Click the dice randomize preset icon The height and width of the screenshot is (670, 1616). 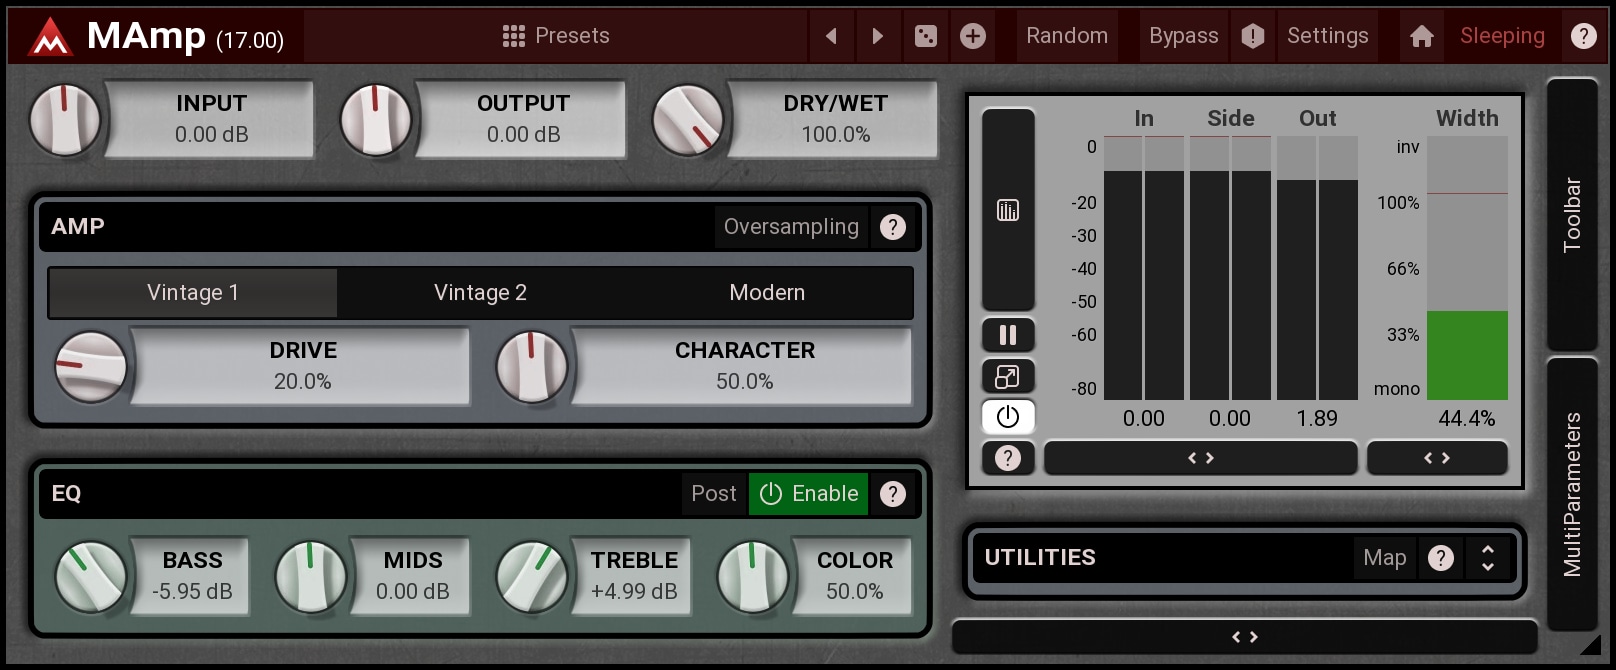pos(926,37)
